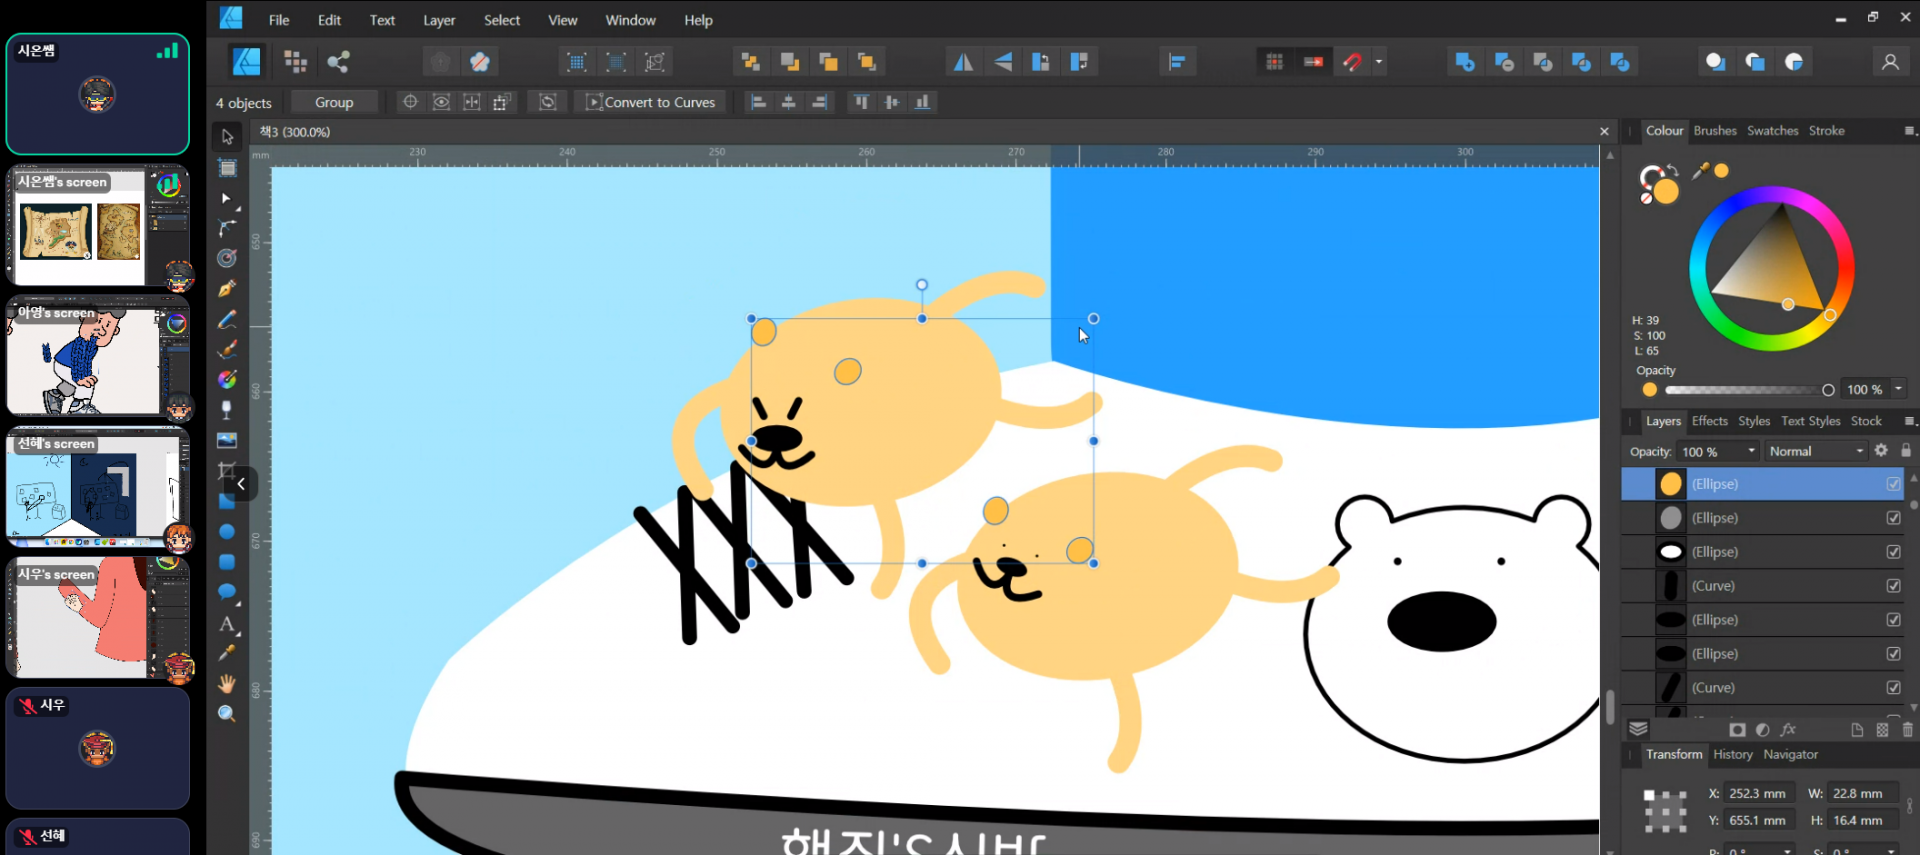The height and width of the screenshot is (855, 1920).
Task: Close the document tab with X
Action: tap(1604, 132)
